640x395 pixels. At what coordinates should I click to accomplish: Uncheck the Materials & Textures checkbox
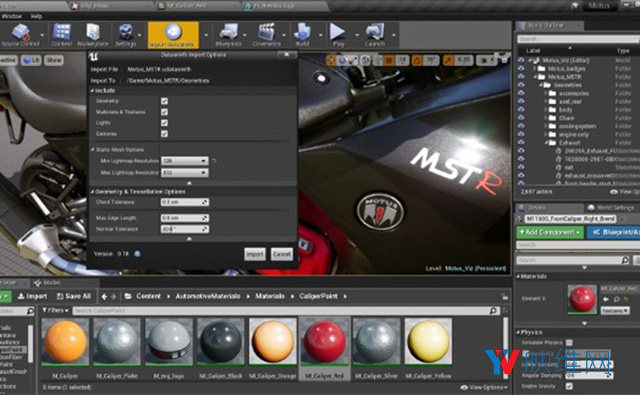pos(164,112)
